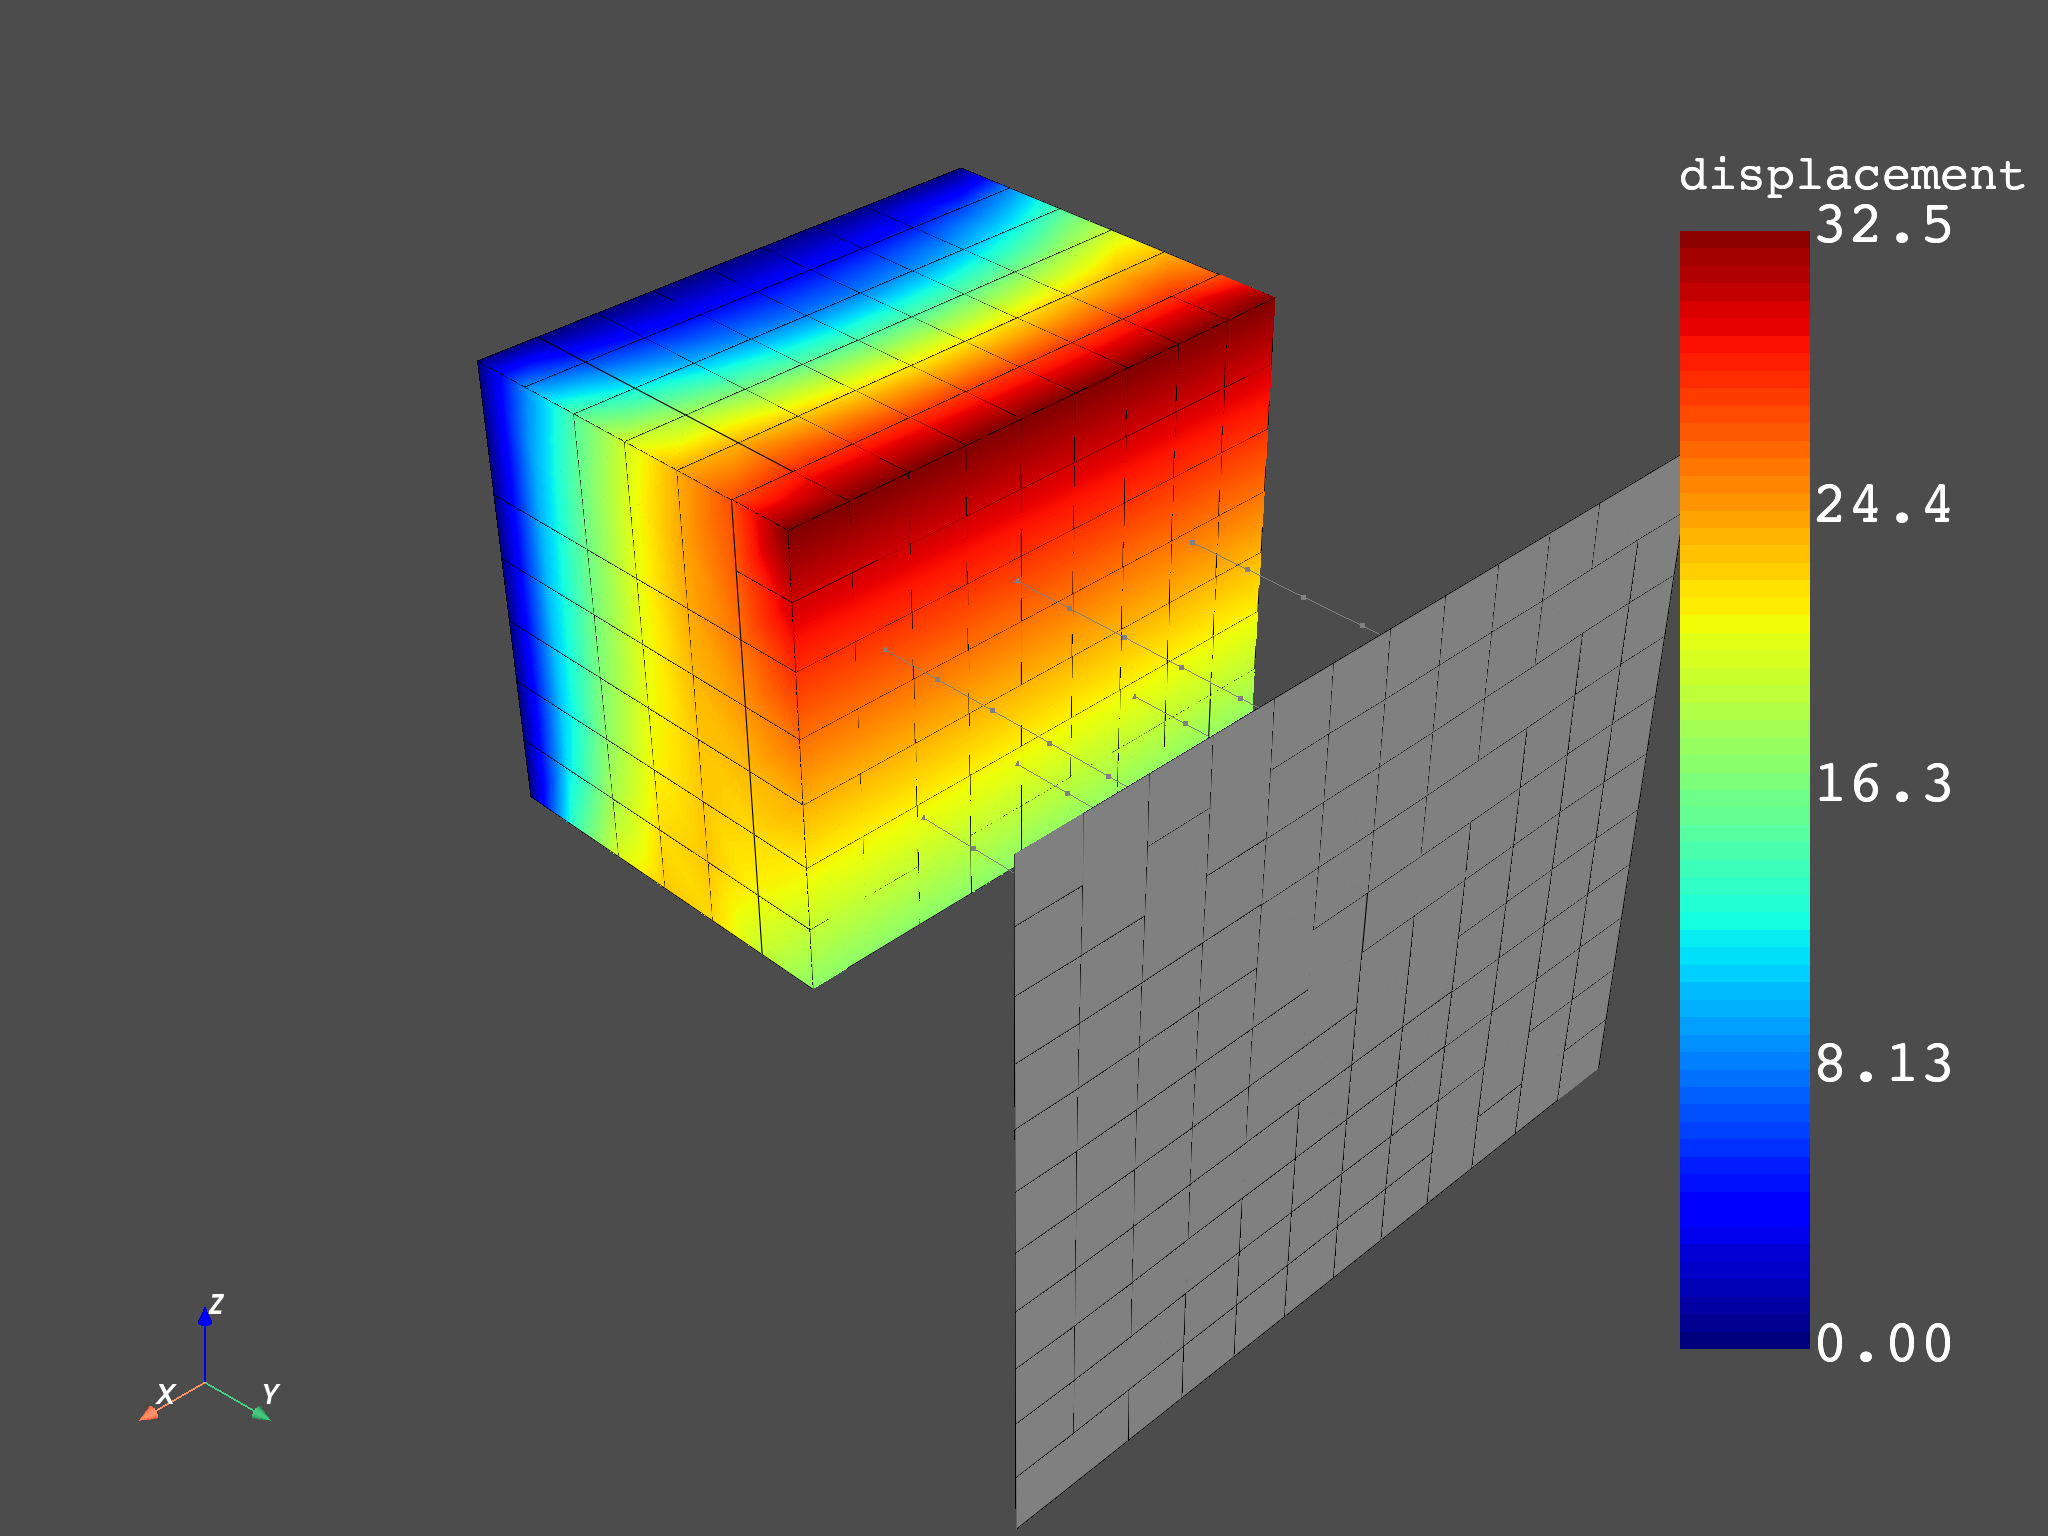Click the displacement color bar gradient
The image size is (2048, 1536).
(1744, 790)
